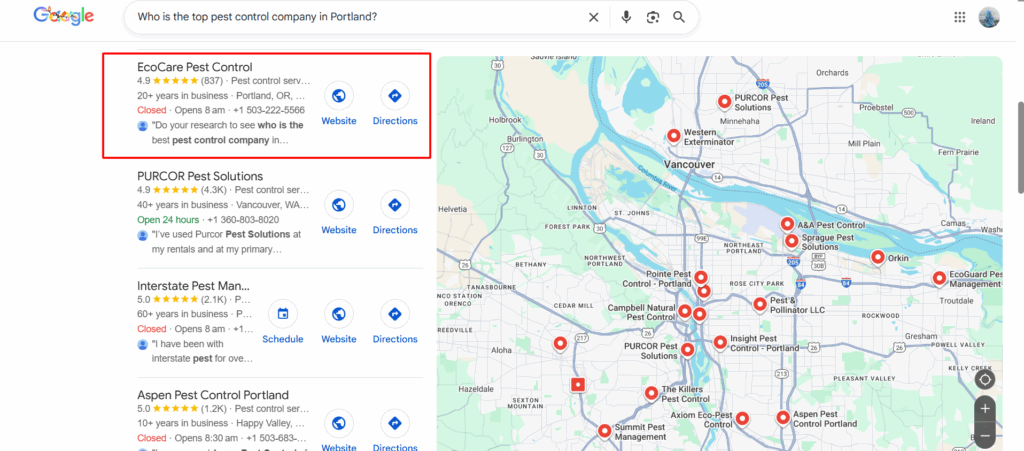
Task: Select the Orkin map pin
Action: (877, 258)
